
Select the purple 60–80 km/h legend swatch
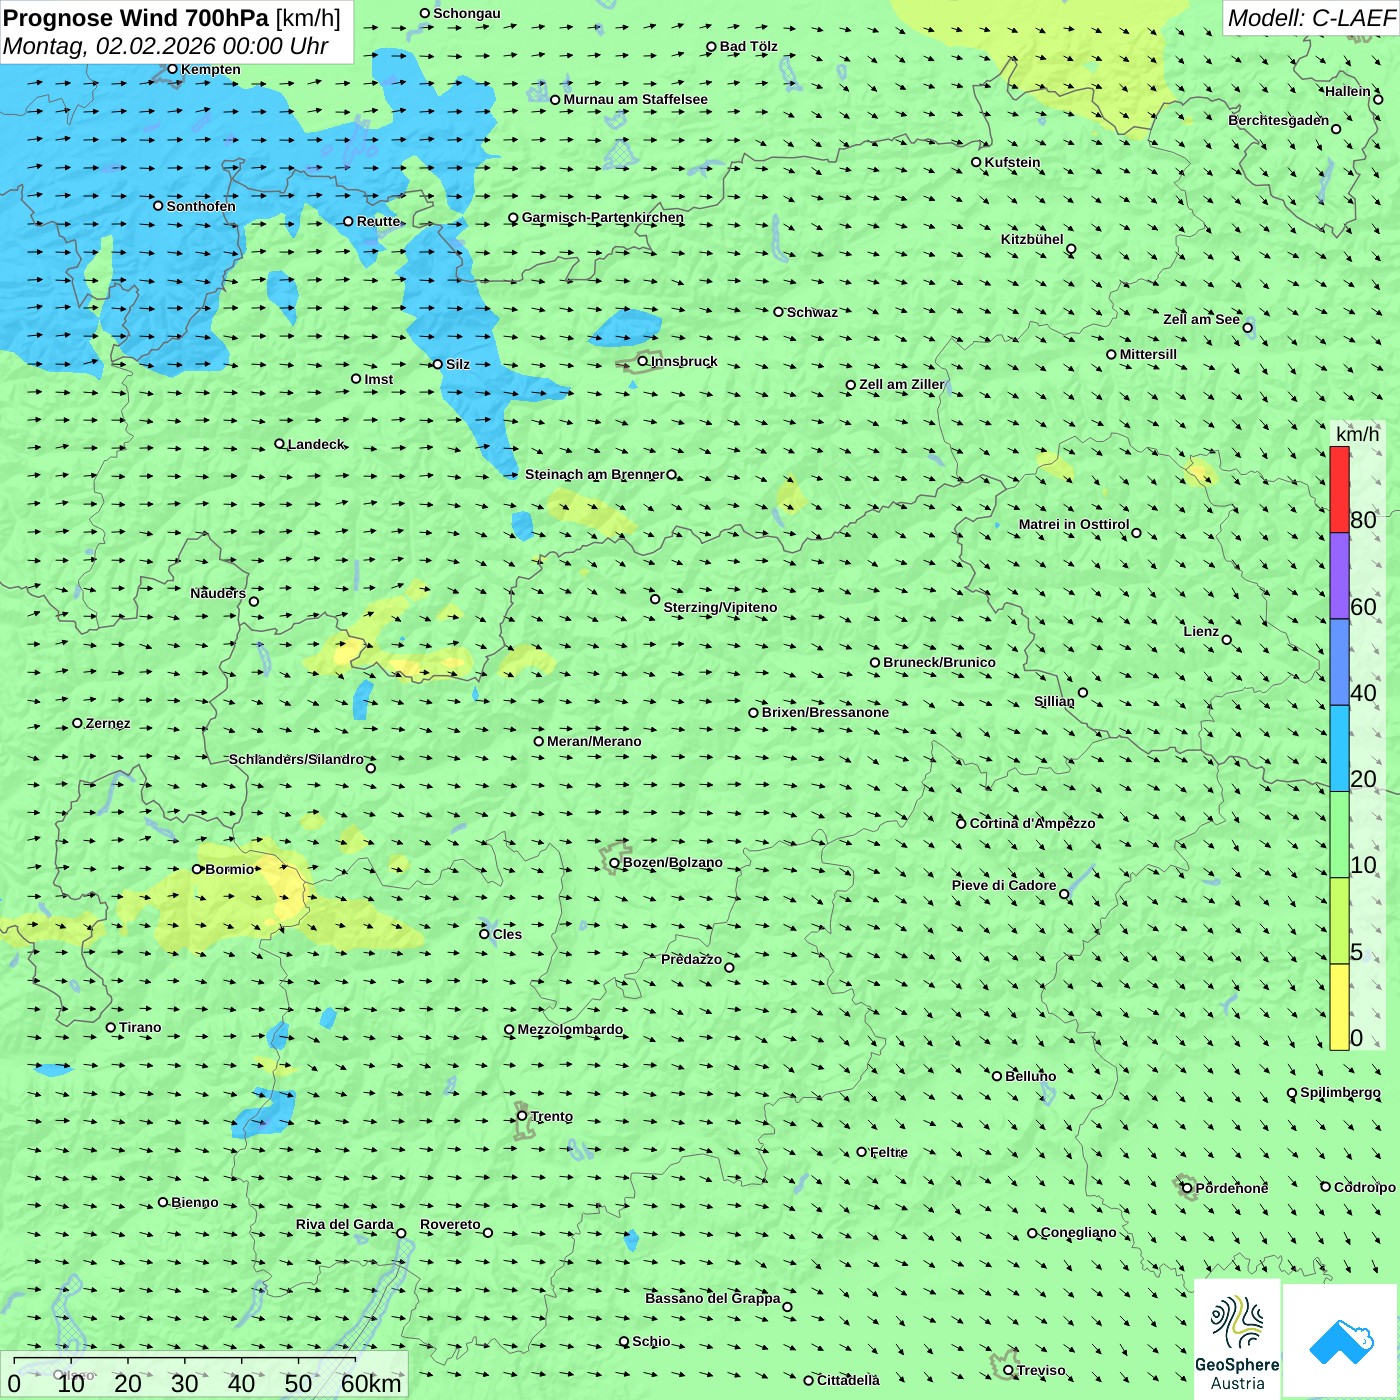pos(1339,576)
